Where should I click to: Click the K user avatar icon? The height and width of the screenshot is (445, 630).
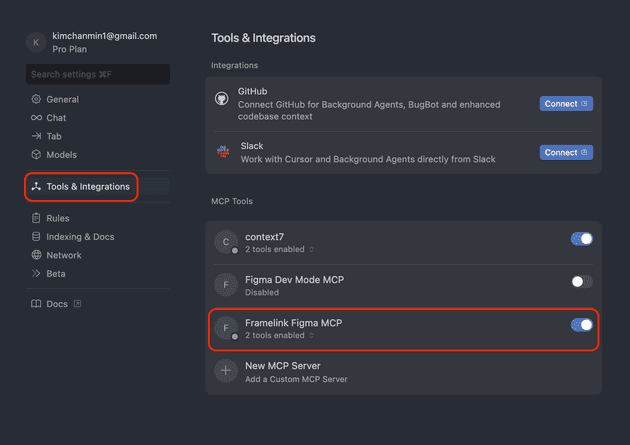(36, 42)
